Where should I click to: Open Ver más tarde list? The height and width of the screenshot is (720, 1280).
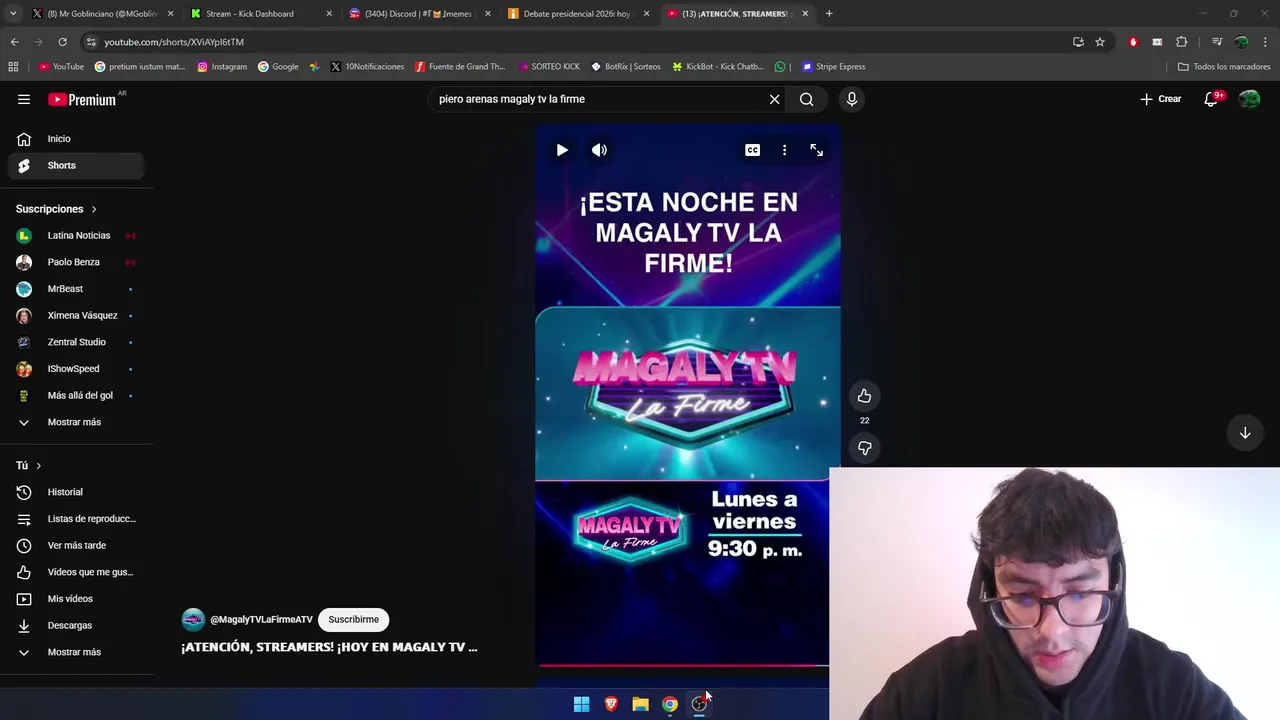coord(75,545)
